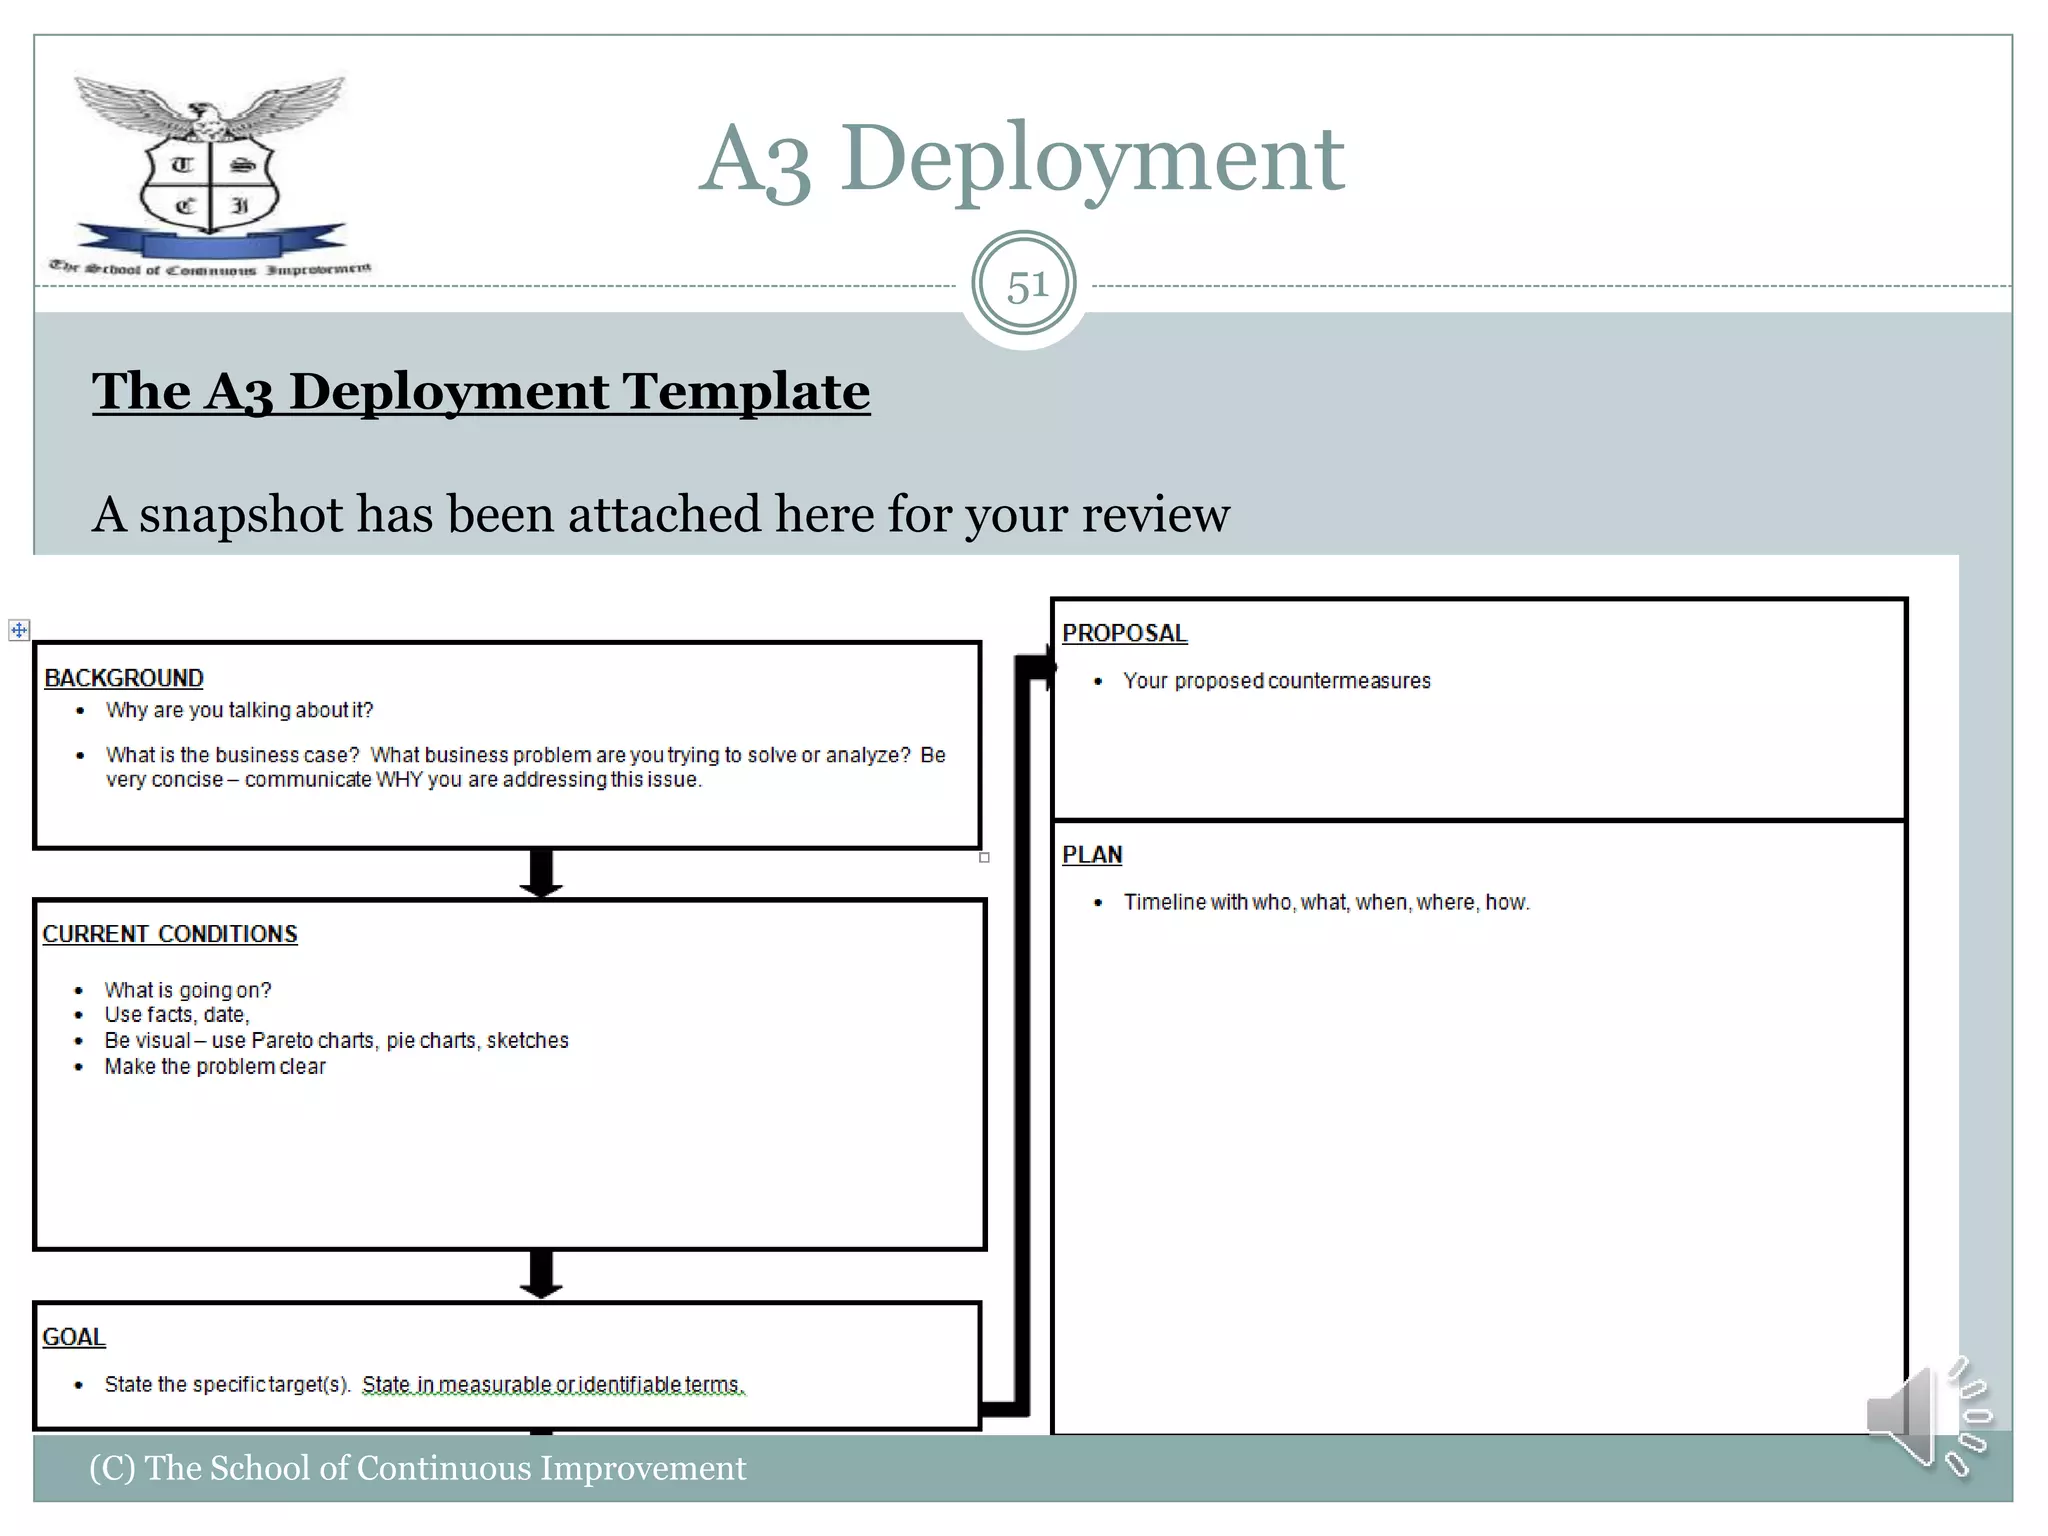Select the GOAL heading
The height and width of the screenshot is (1536, 2048).
[74, 1337]
